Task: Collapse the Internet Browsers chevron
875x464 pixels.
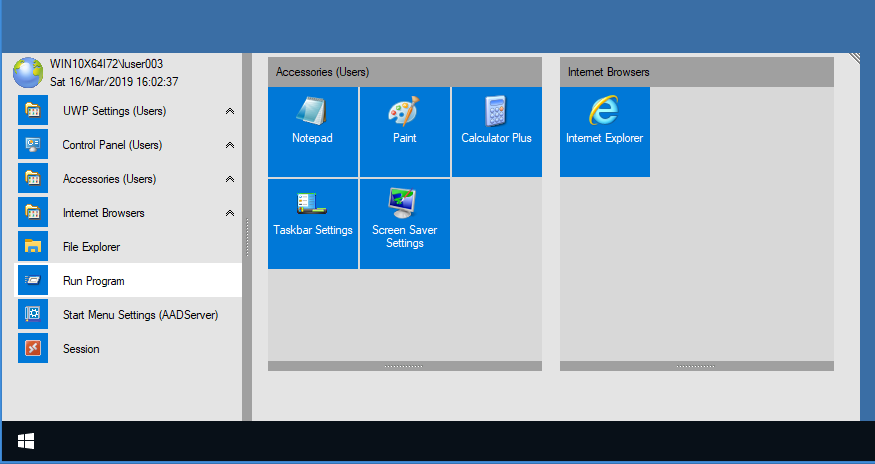Action: pyautogui.click(x=230, y=214)
